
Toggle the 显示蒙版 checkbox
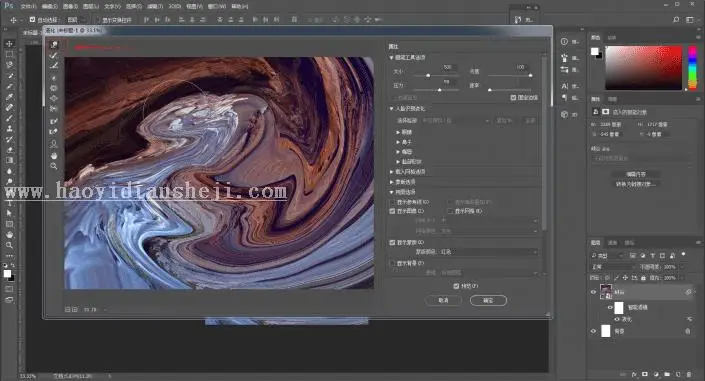tap(392, 242)
